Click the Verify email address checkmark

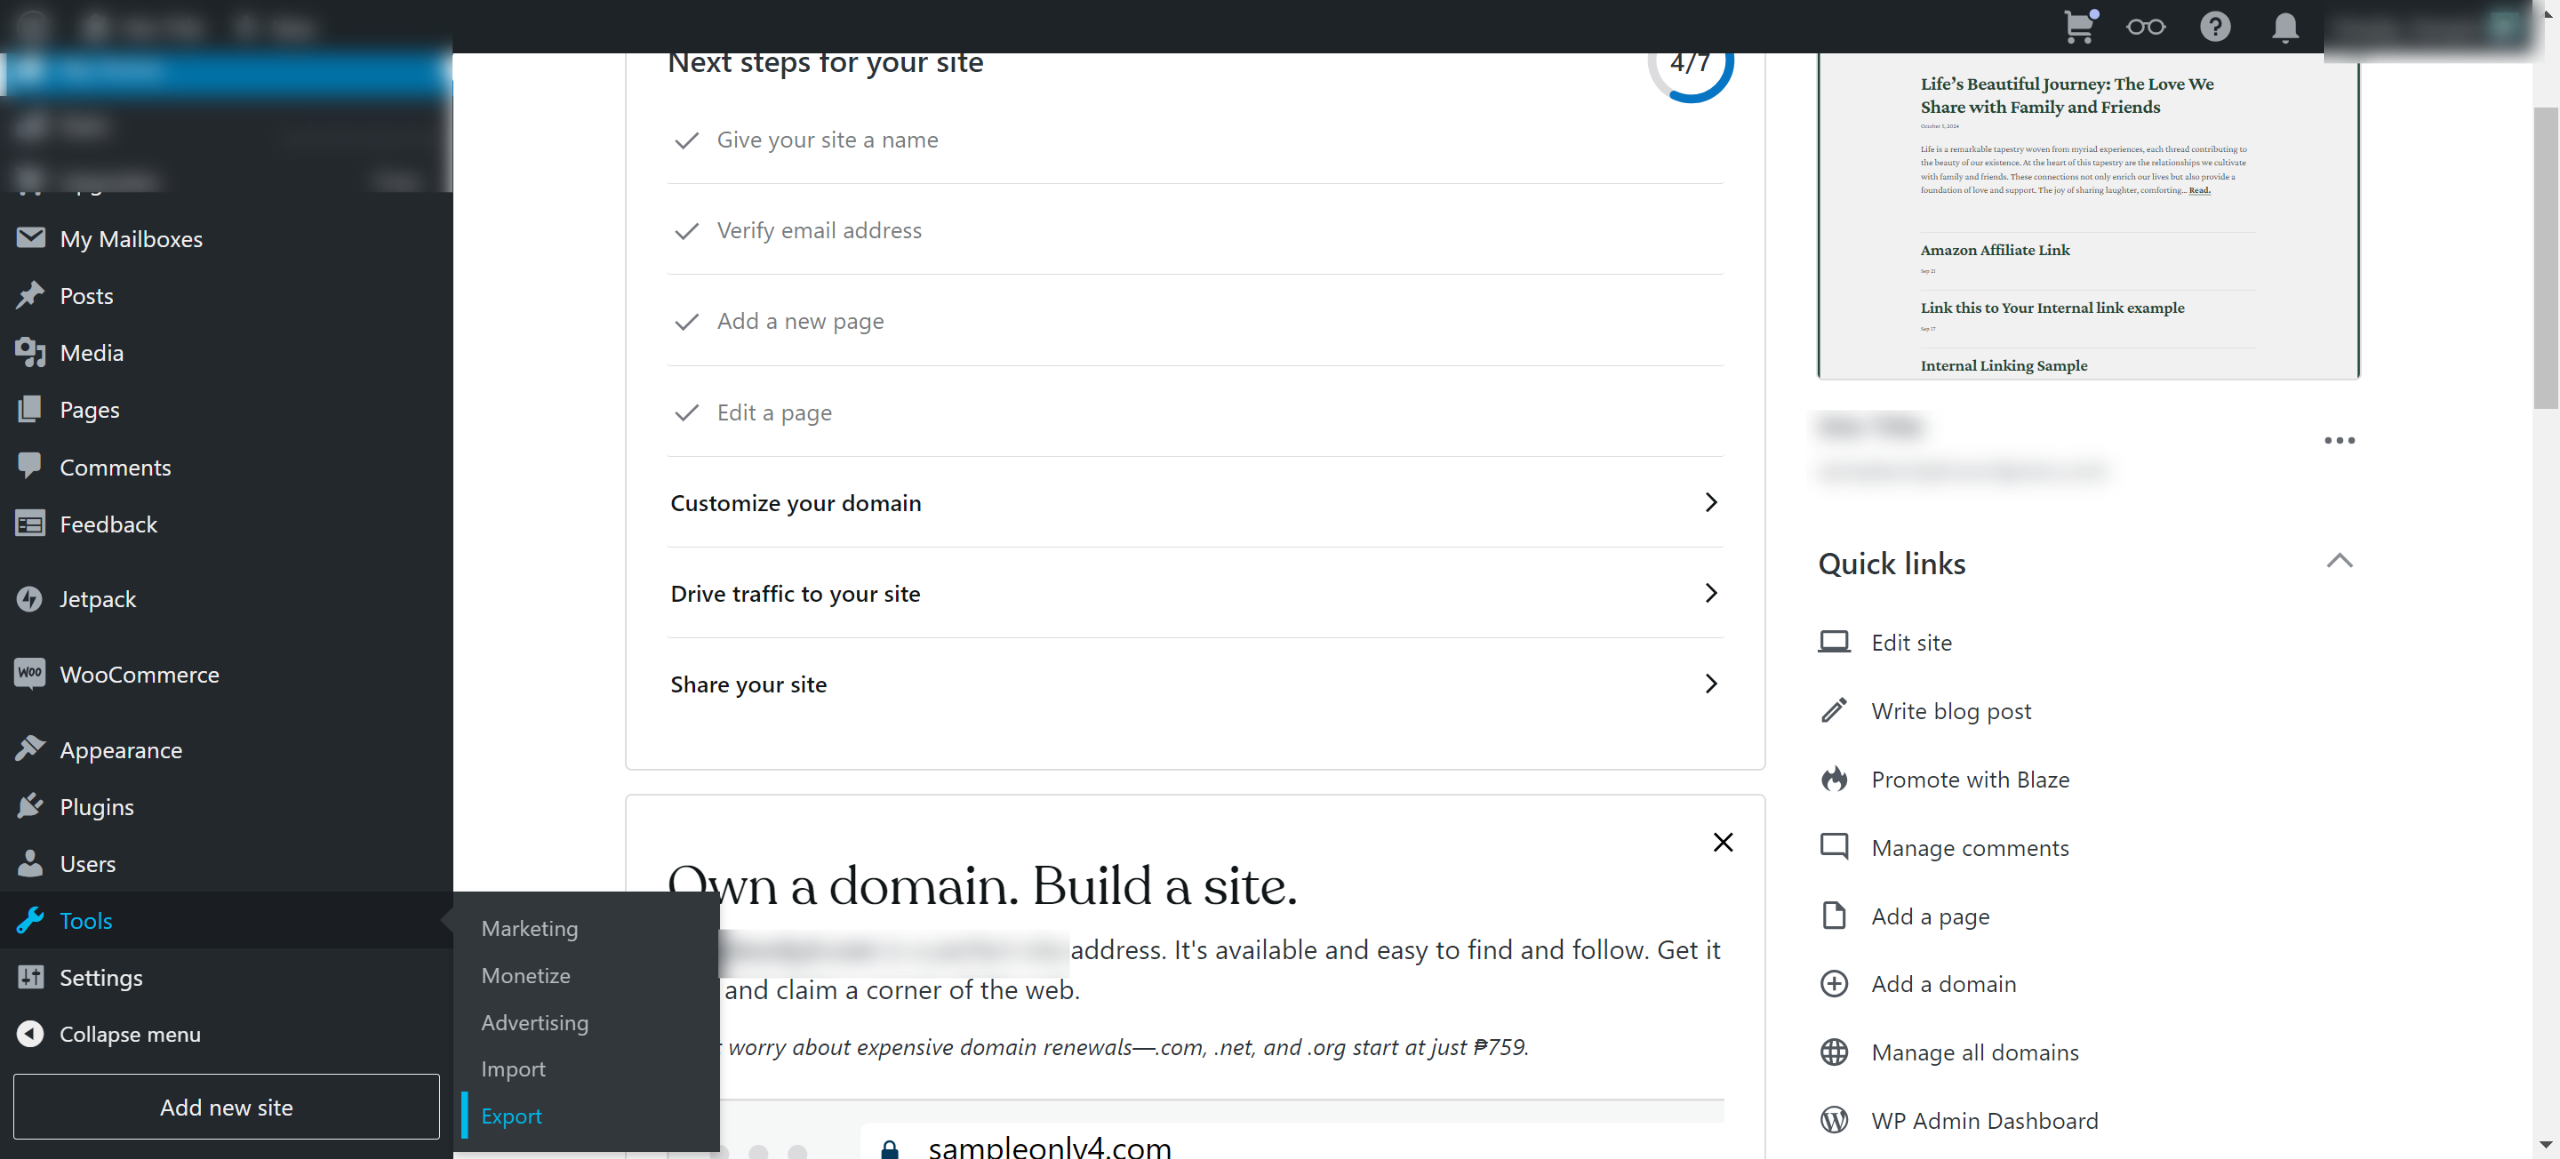click(x=686, y=231)
